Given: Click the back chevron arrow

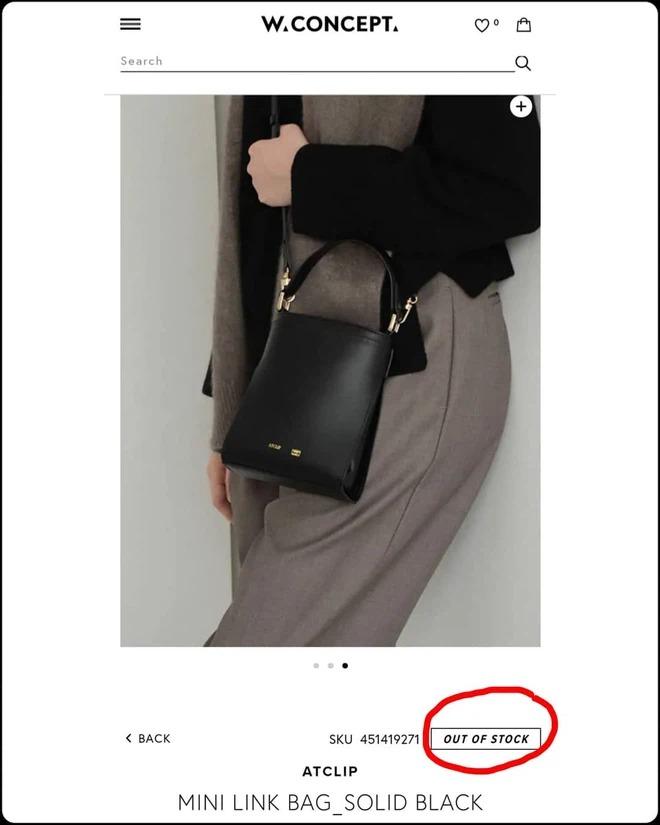Looking at the screenshot, I should click(128, 738).
